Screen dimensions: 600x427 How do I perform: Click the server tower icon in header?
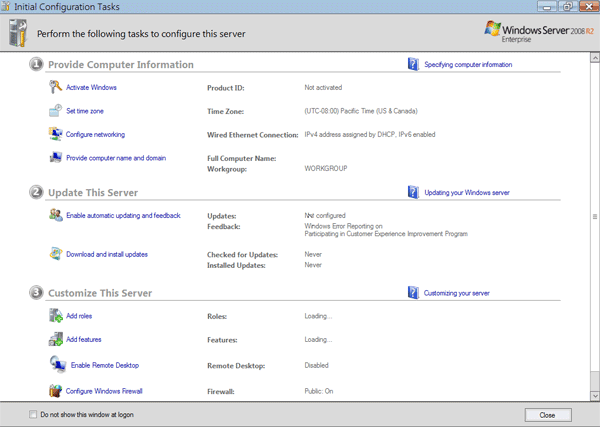[18, 33]
